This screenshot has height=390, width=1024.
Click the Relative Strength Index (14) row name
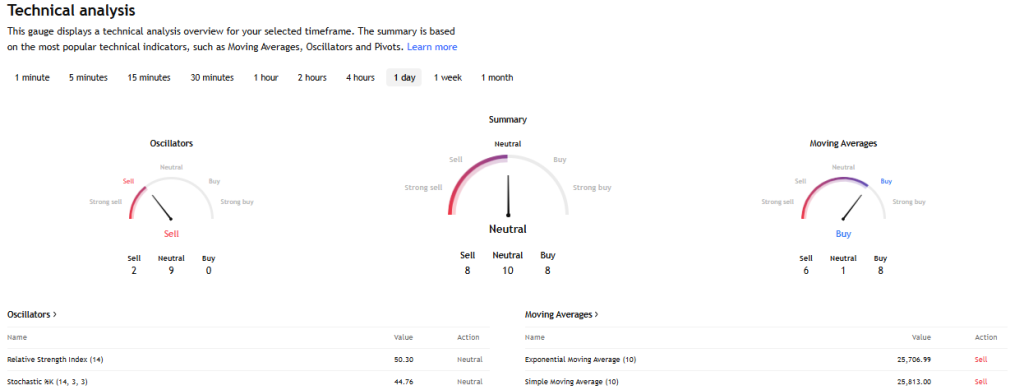coord(55,360)
